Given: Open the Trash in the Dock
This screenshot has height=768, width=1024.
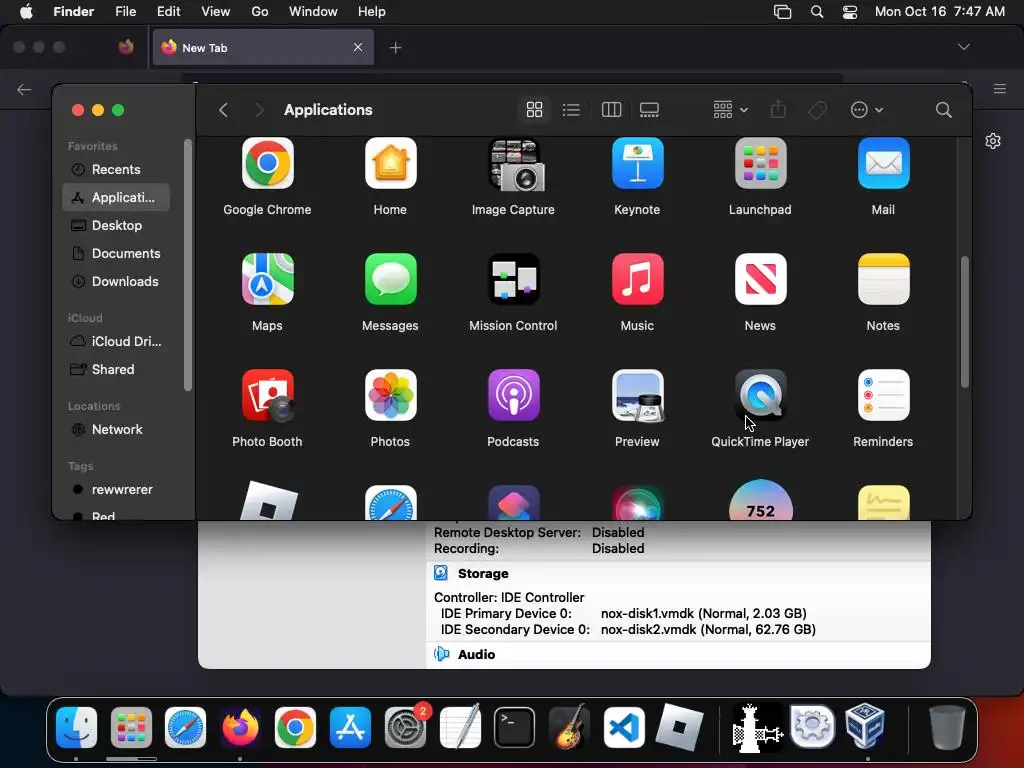Looking at the screenshot, I should pyautogui.click(x=947, y=727).
